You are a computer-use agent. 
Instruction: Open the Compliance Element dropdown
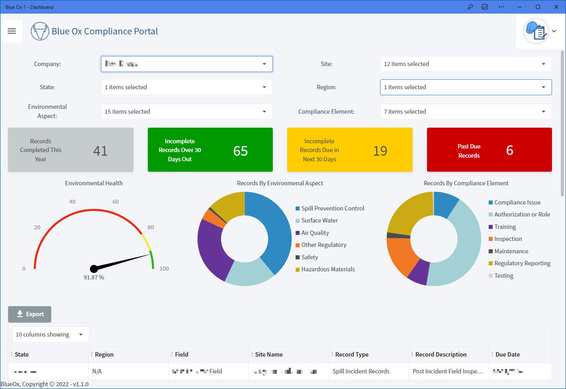[x=466, y=112]
